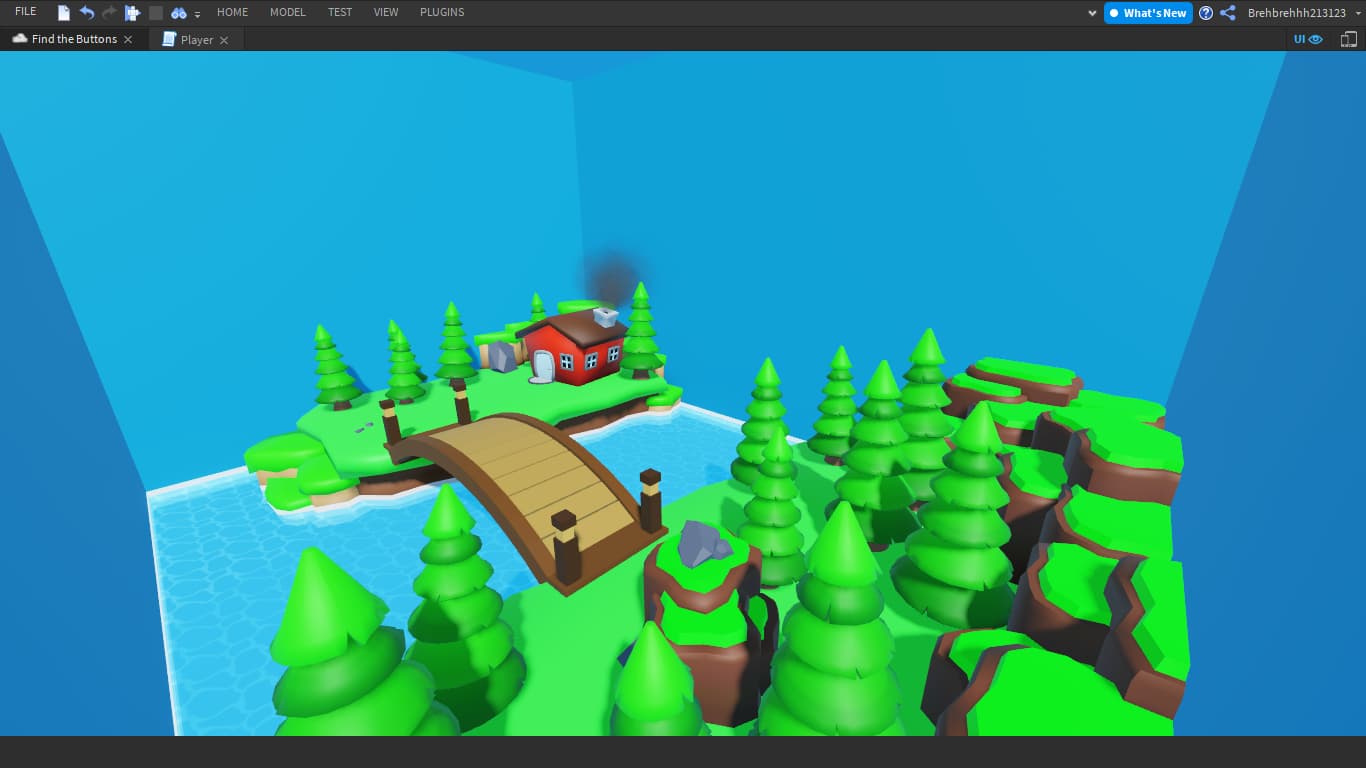Switch to the HOME ribbon tab
Screen dimensions: 1366x768
point(232,12)
